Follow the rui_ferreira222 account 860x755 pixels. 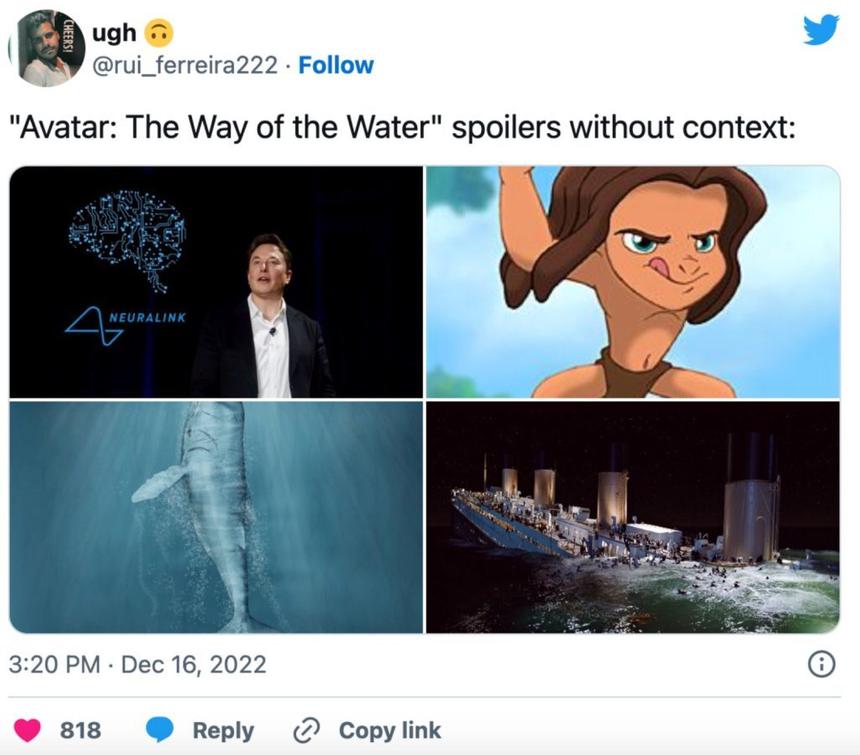pyautogui.click(x=336, y=66)
